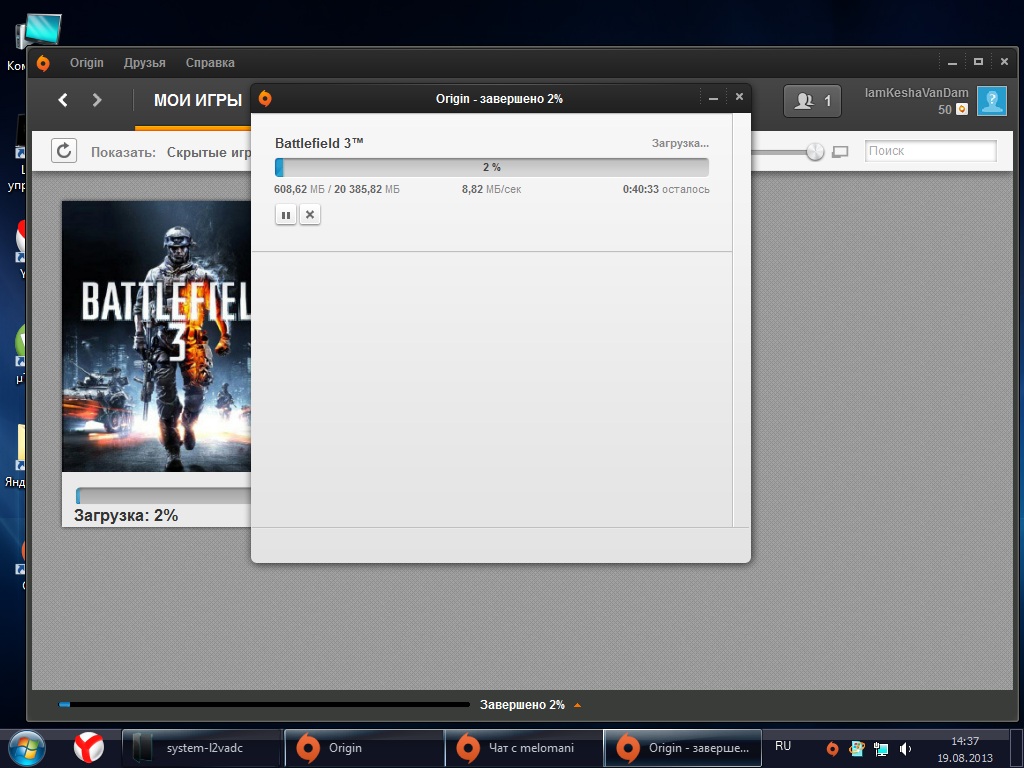Click the Battlefield 3 download progress bar
1024x768 pixels.
point(492,167)
